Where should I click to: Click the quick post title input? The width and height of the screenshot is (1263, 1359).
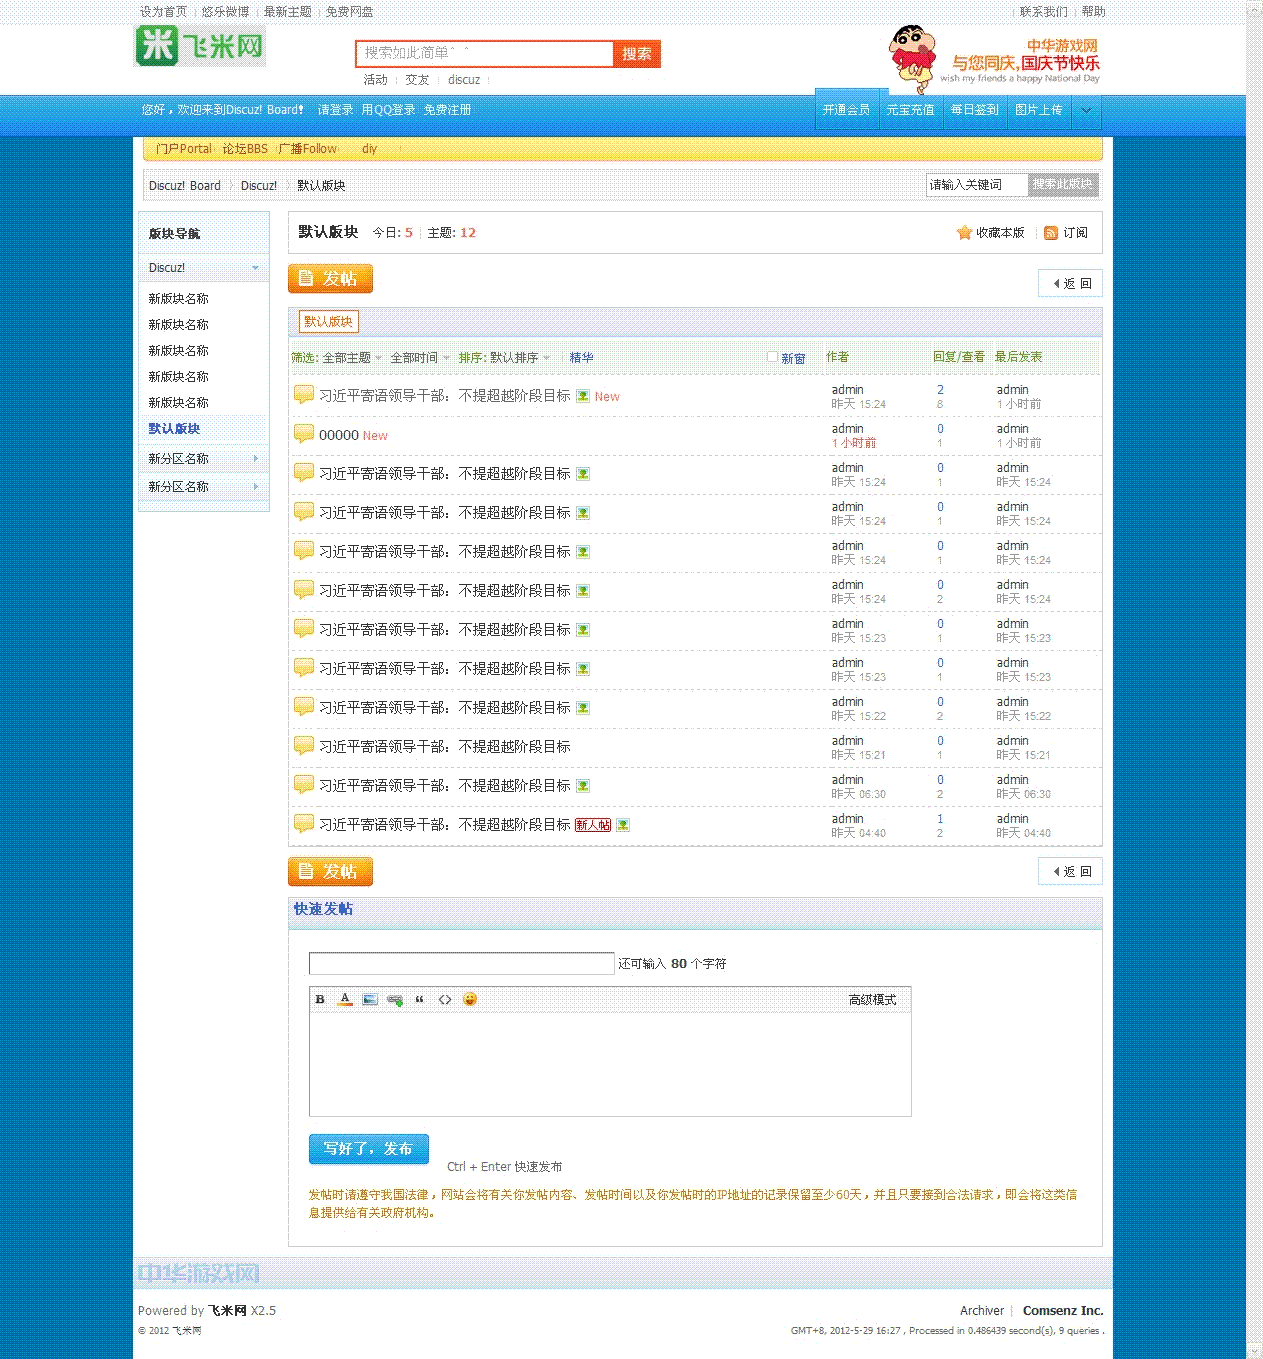461,963
